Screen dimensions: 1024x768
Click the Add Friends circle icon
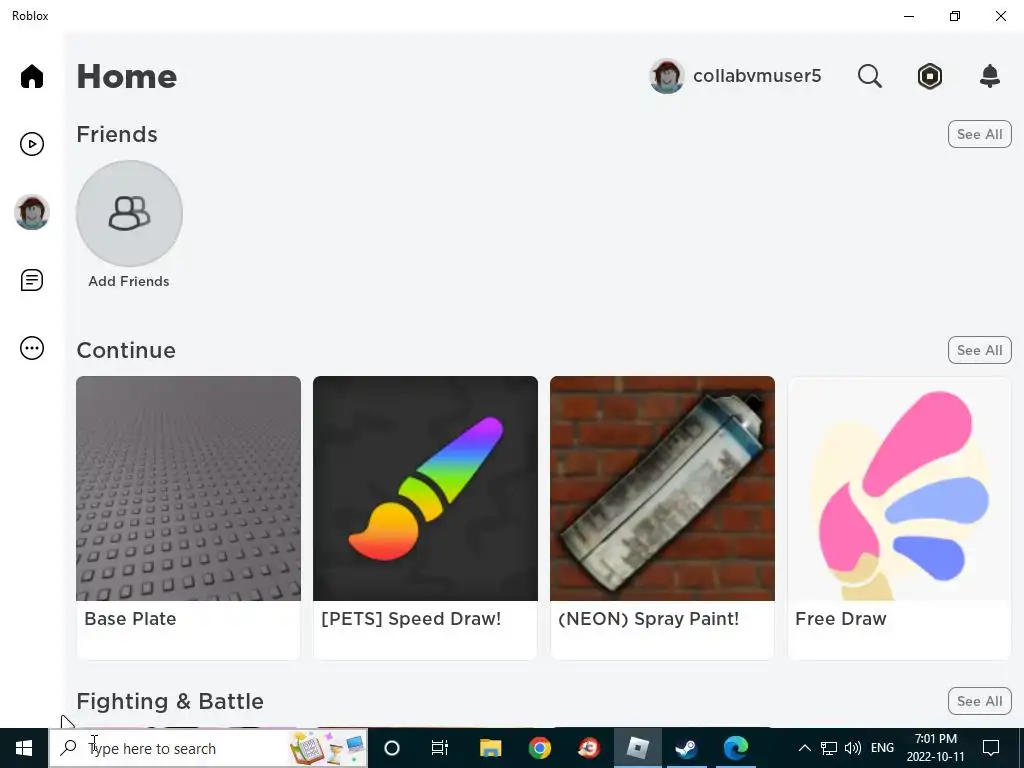tap(129, 213)
